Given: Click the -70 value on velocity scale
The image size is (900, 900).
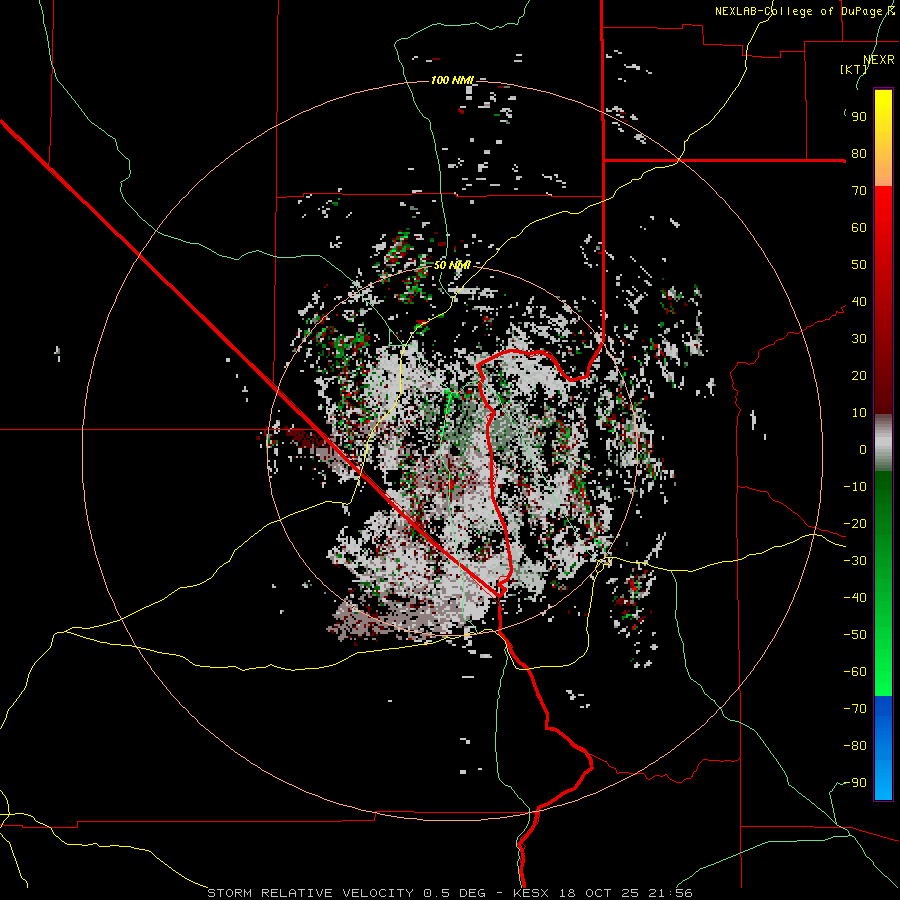Looking at the screenshot, I should click(855, 709).
